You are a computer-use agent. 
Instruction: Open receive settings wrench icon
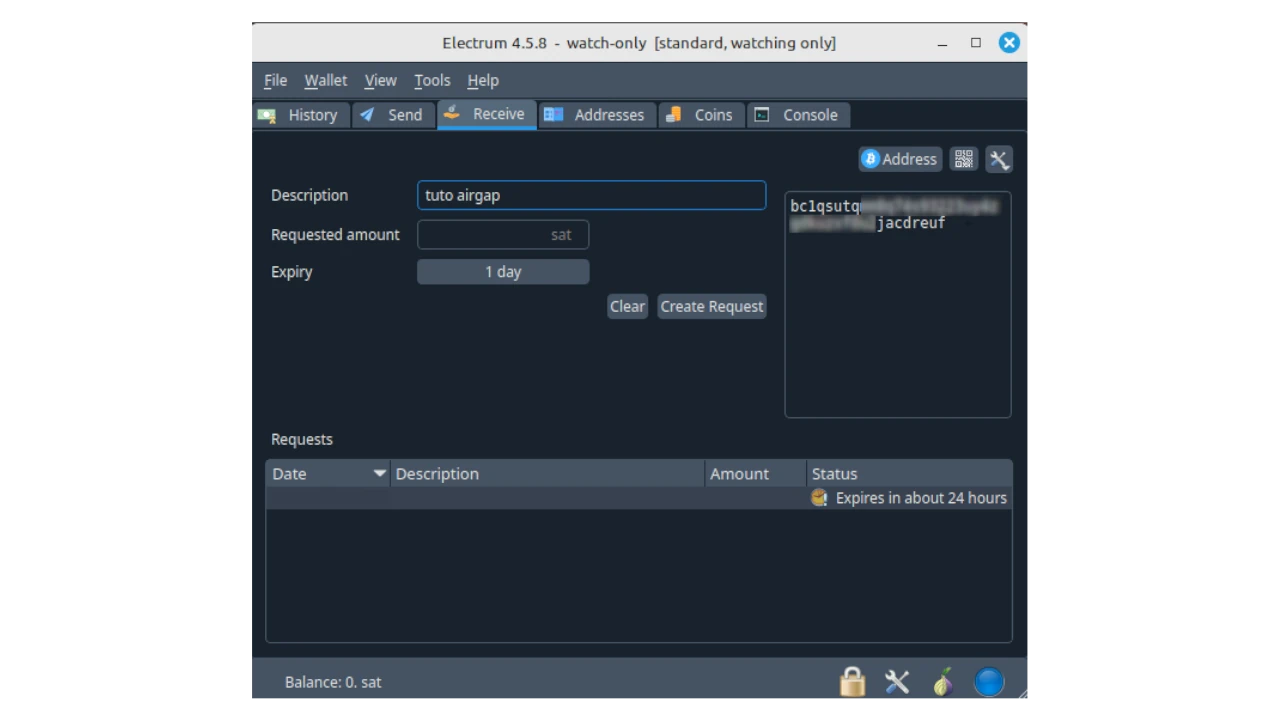[999, 159]
